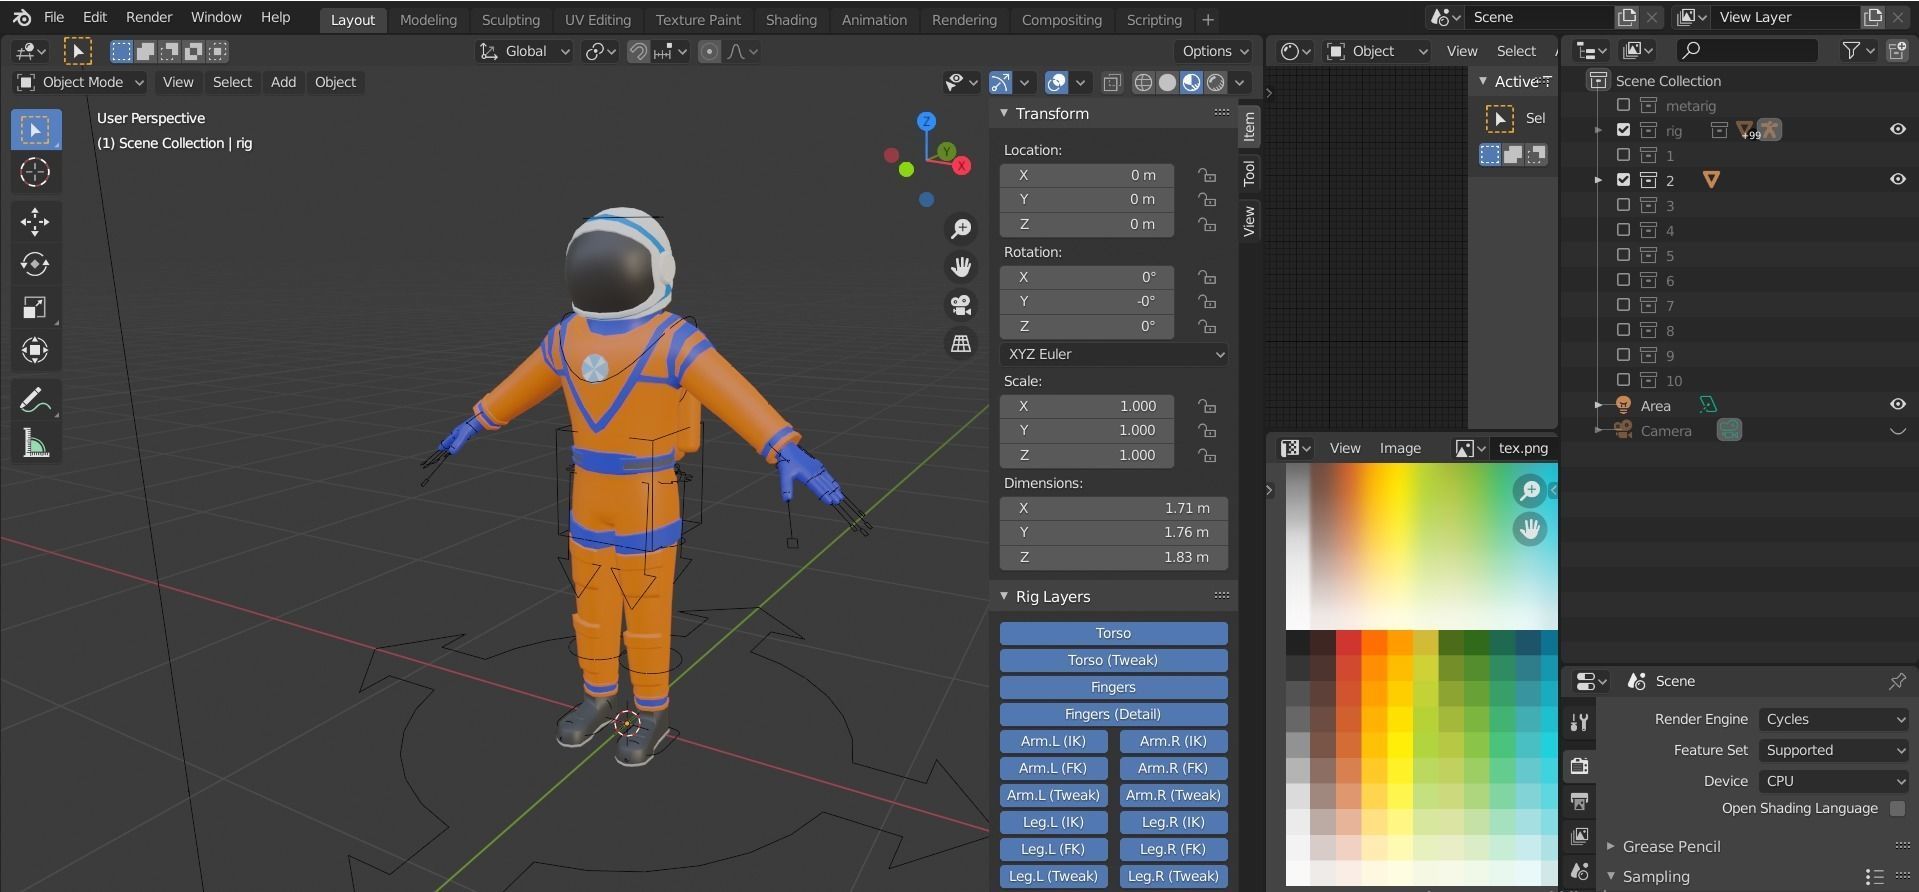Switch to the Shading workspace tab
Image resolution: width=1919 pixels, height=892 pixels.
[x=791, y=19]
